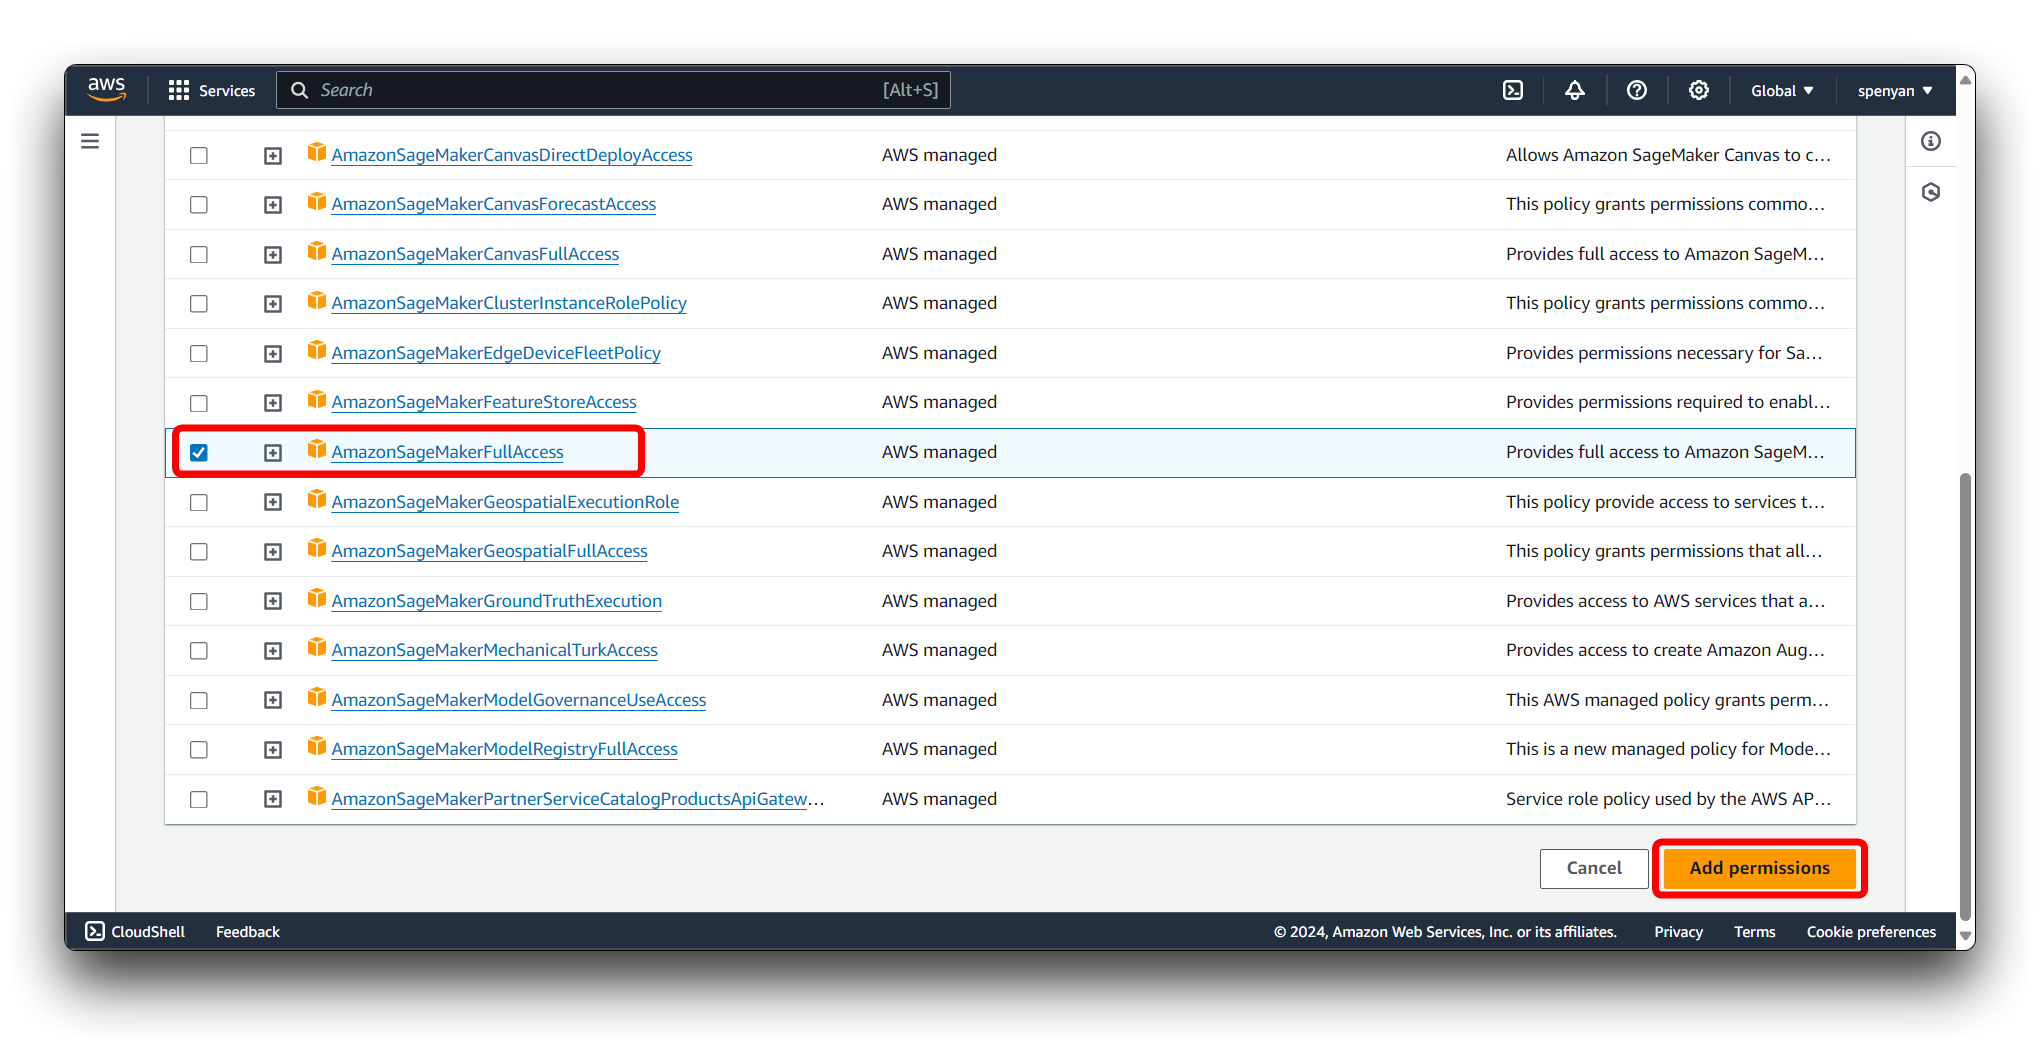Image resolution: width=2040 pixels, height=1047 pixels.
Task: Click the search magnifier icon
Action: tap(299, 90)
